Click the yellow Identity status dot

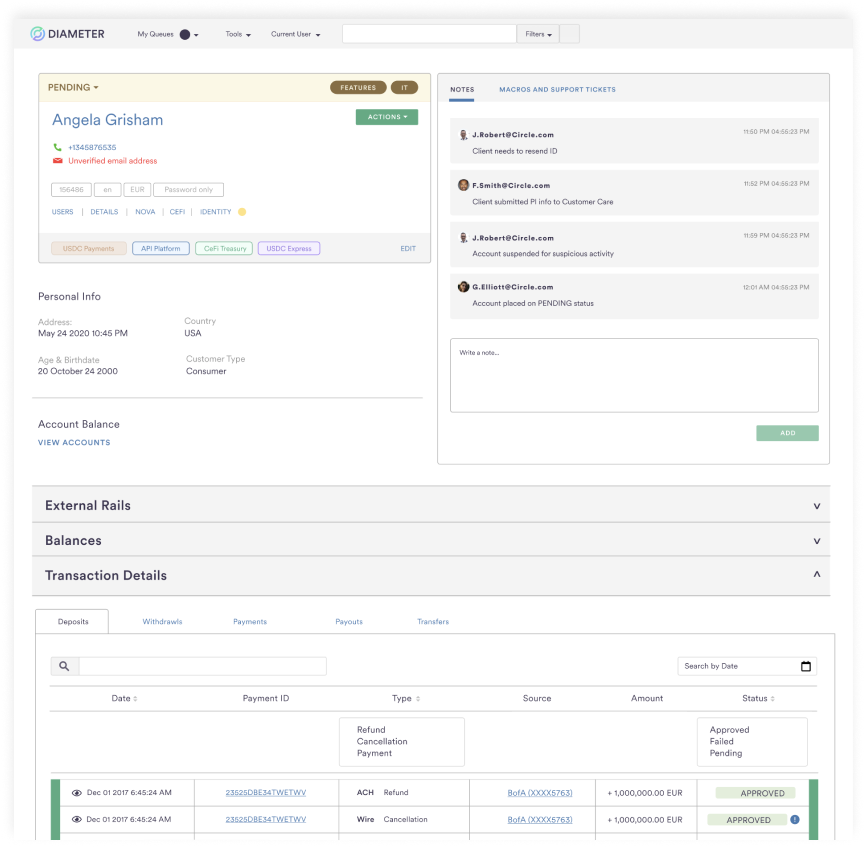(242, 212)
